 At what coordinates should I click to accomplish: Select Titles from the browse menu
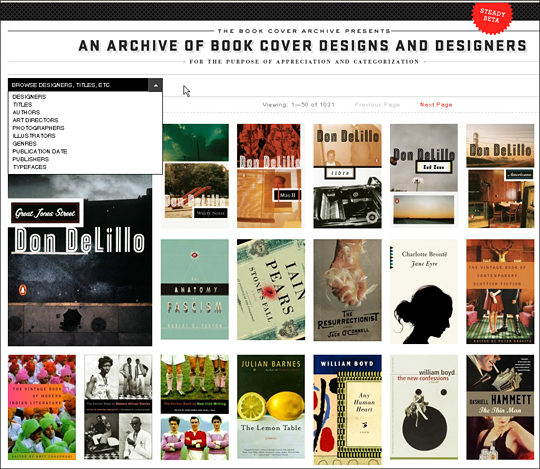coord(22,104)
